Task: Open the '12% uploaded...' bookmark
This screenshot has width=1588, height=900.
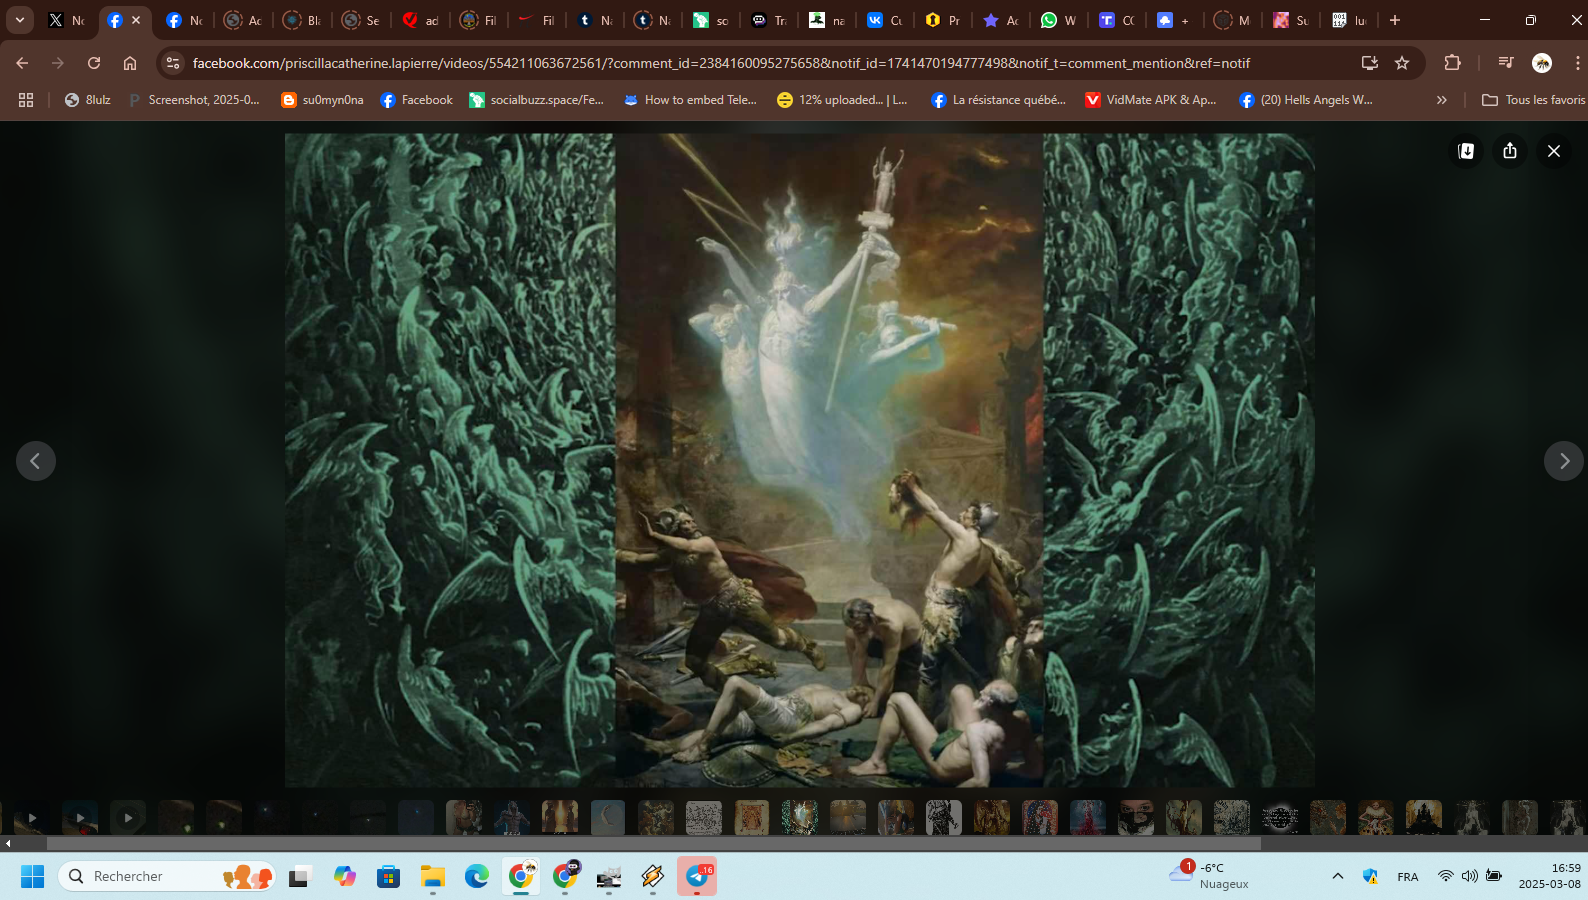Action: tap(843, 100)
